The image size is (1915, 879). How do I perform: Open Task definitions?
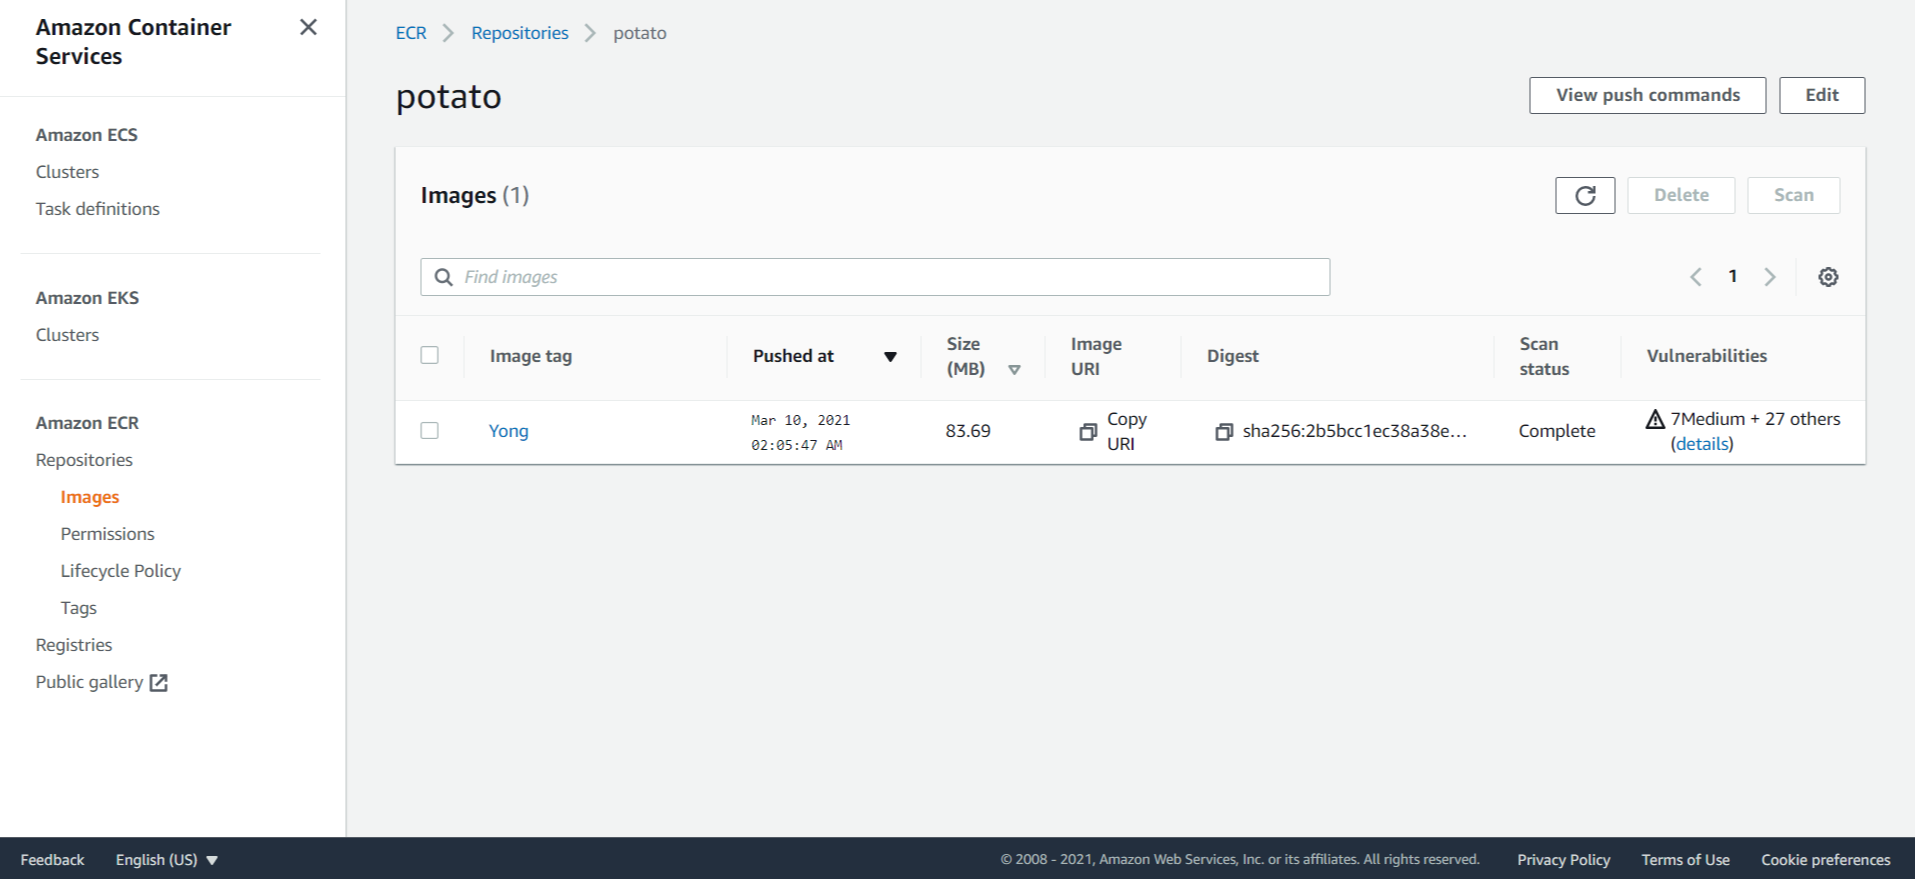pos(97,209)
